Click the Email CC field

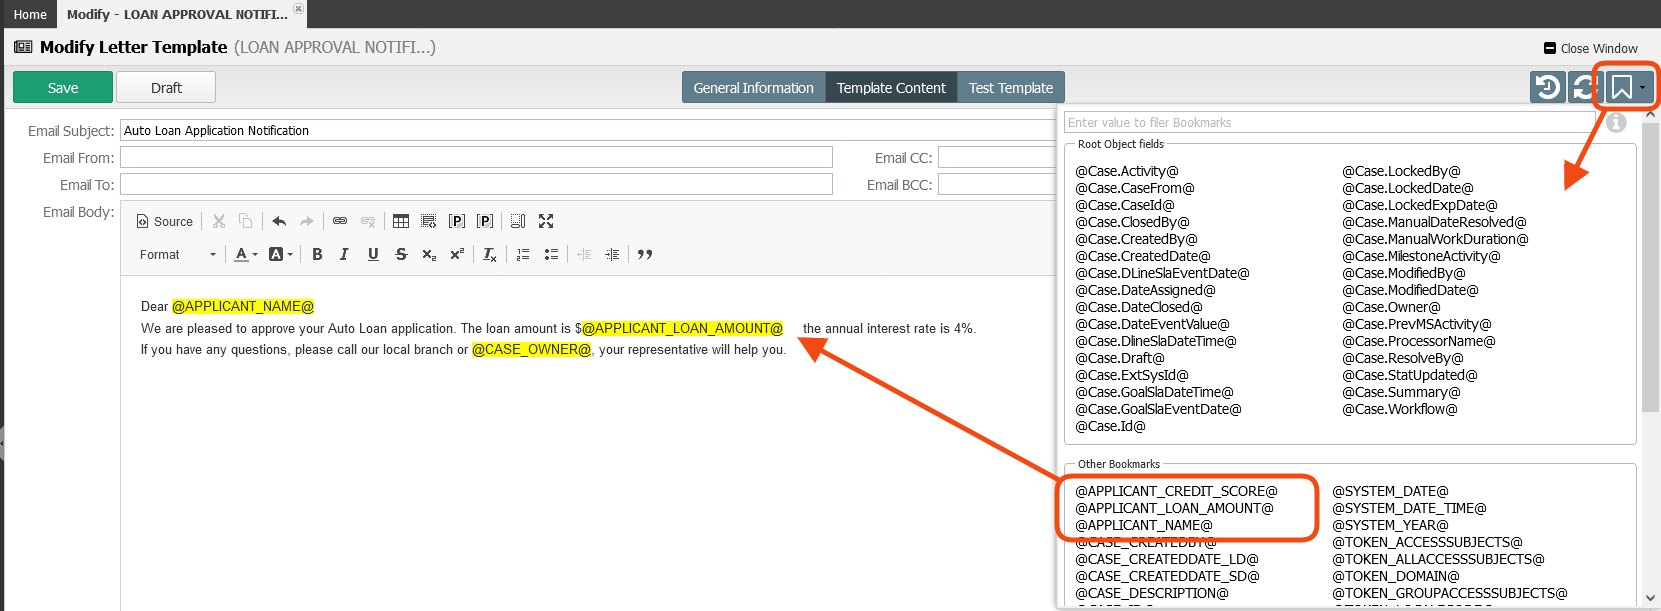997,157
